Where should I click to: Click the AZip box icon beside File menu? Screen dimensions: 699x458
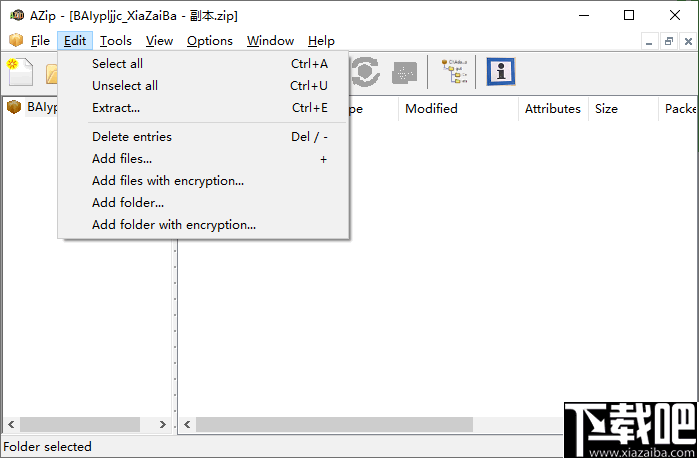(x=16, y=40)
